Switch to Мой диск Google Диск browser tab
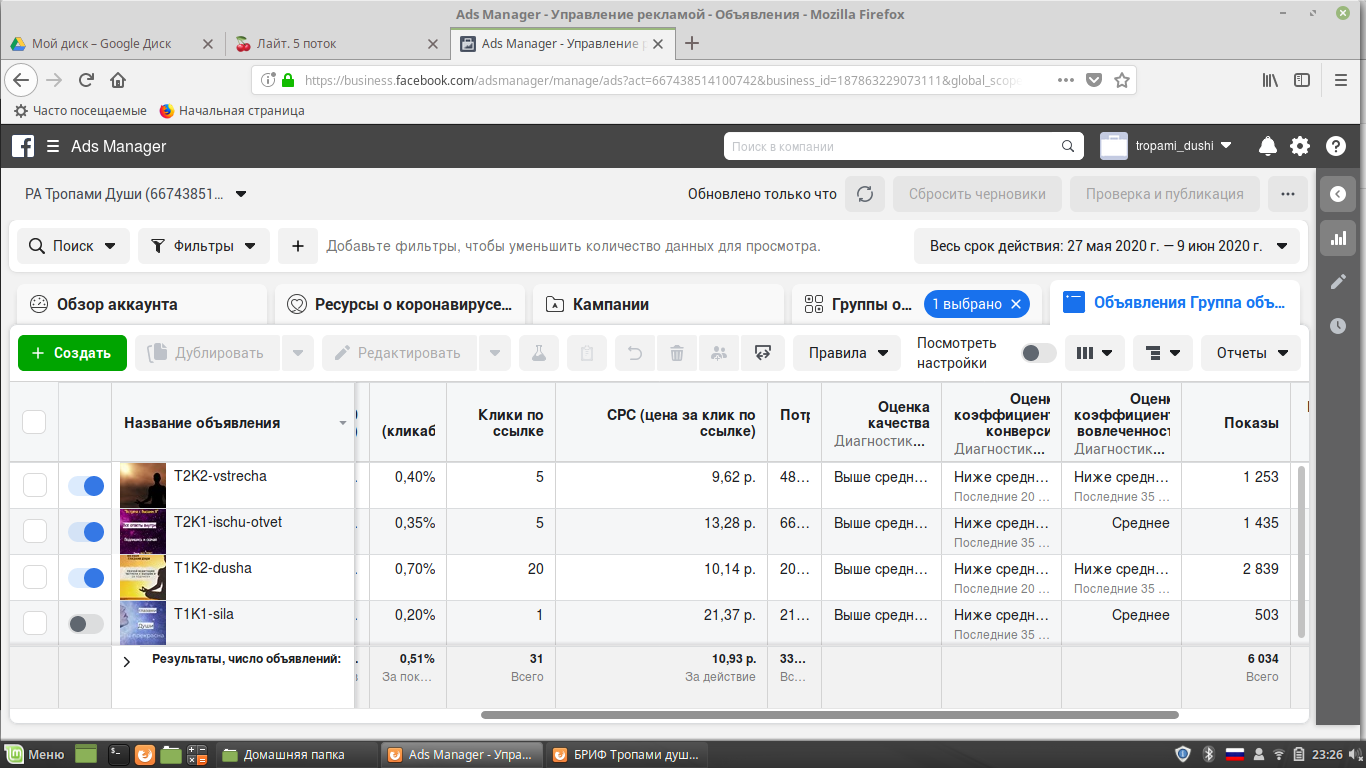 pyautogui.click(x=112, y=44)
